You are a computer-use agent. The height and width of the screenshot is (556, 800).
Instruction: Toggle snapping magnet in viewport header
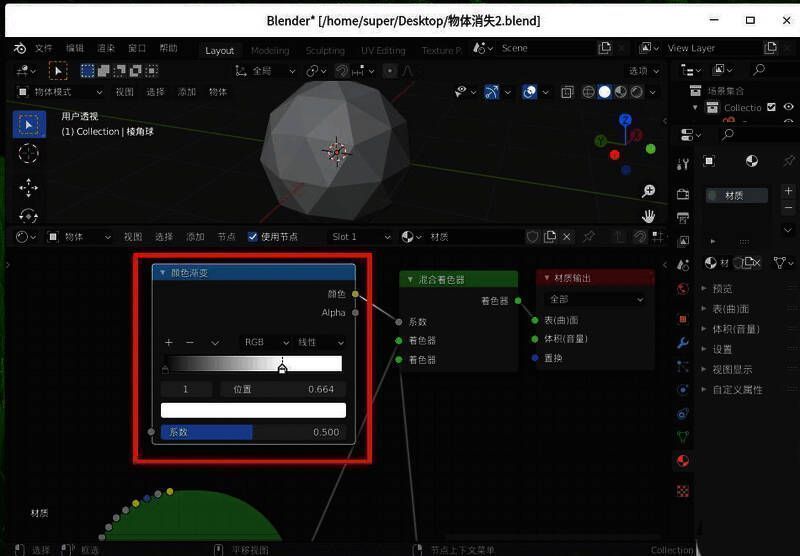[341, 71]
